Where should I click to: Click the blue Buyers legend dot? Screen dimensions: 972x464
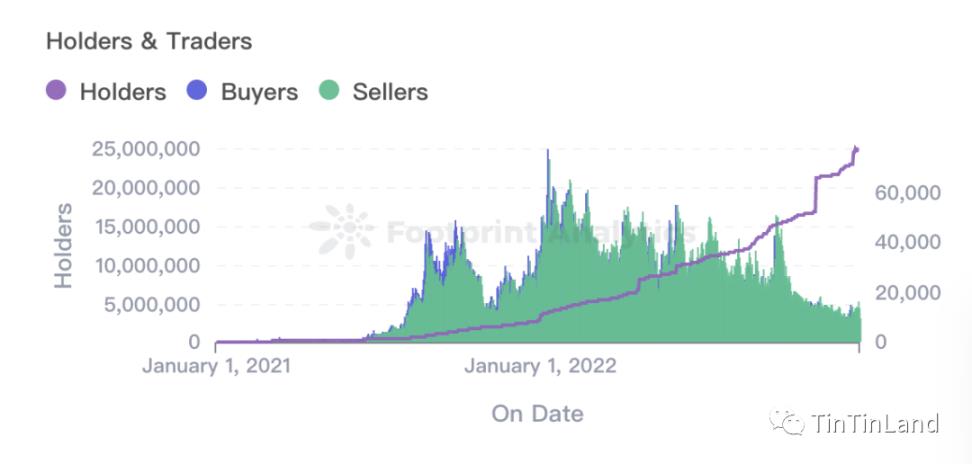[x=197, y=92]
